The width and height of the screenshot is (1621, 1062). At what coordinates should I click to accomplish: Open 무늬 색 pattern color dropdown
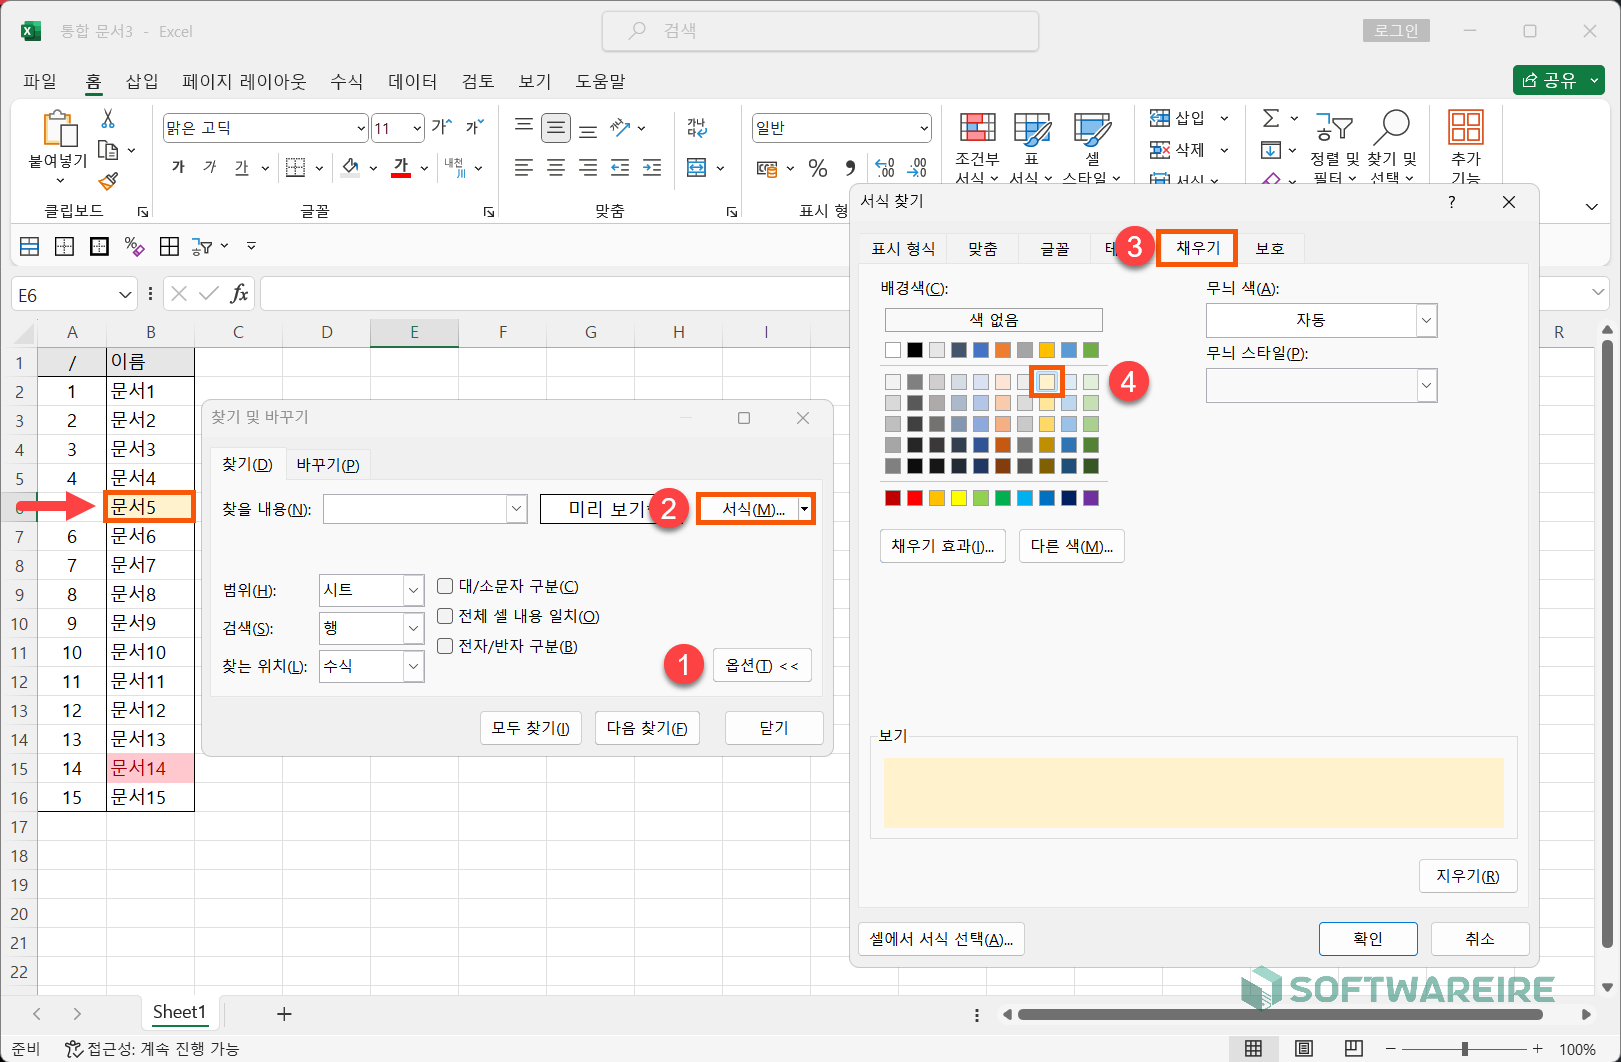click(x=1426, y=320)
